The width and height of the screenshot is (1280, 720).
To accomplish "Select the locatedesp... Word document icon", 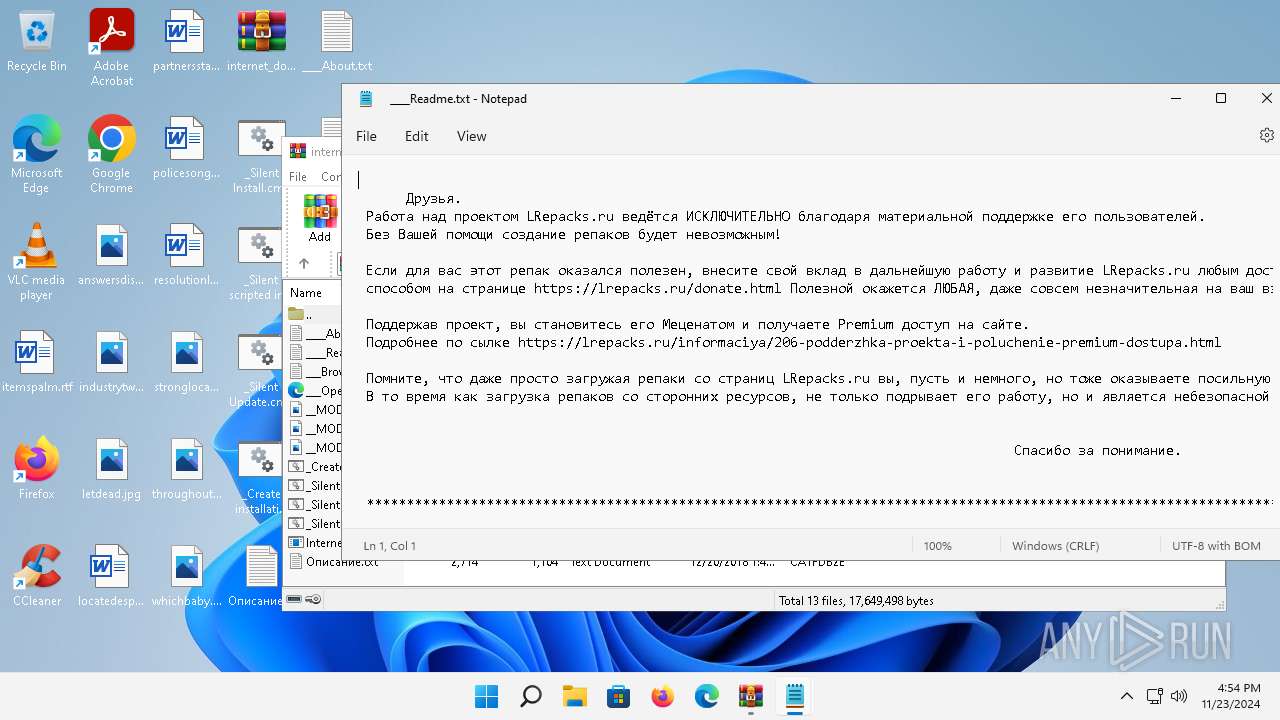I will pos(112,576).
